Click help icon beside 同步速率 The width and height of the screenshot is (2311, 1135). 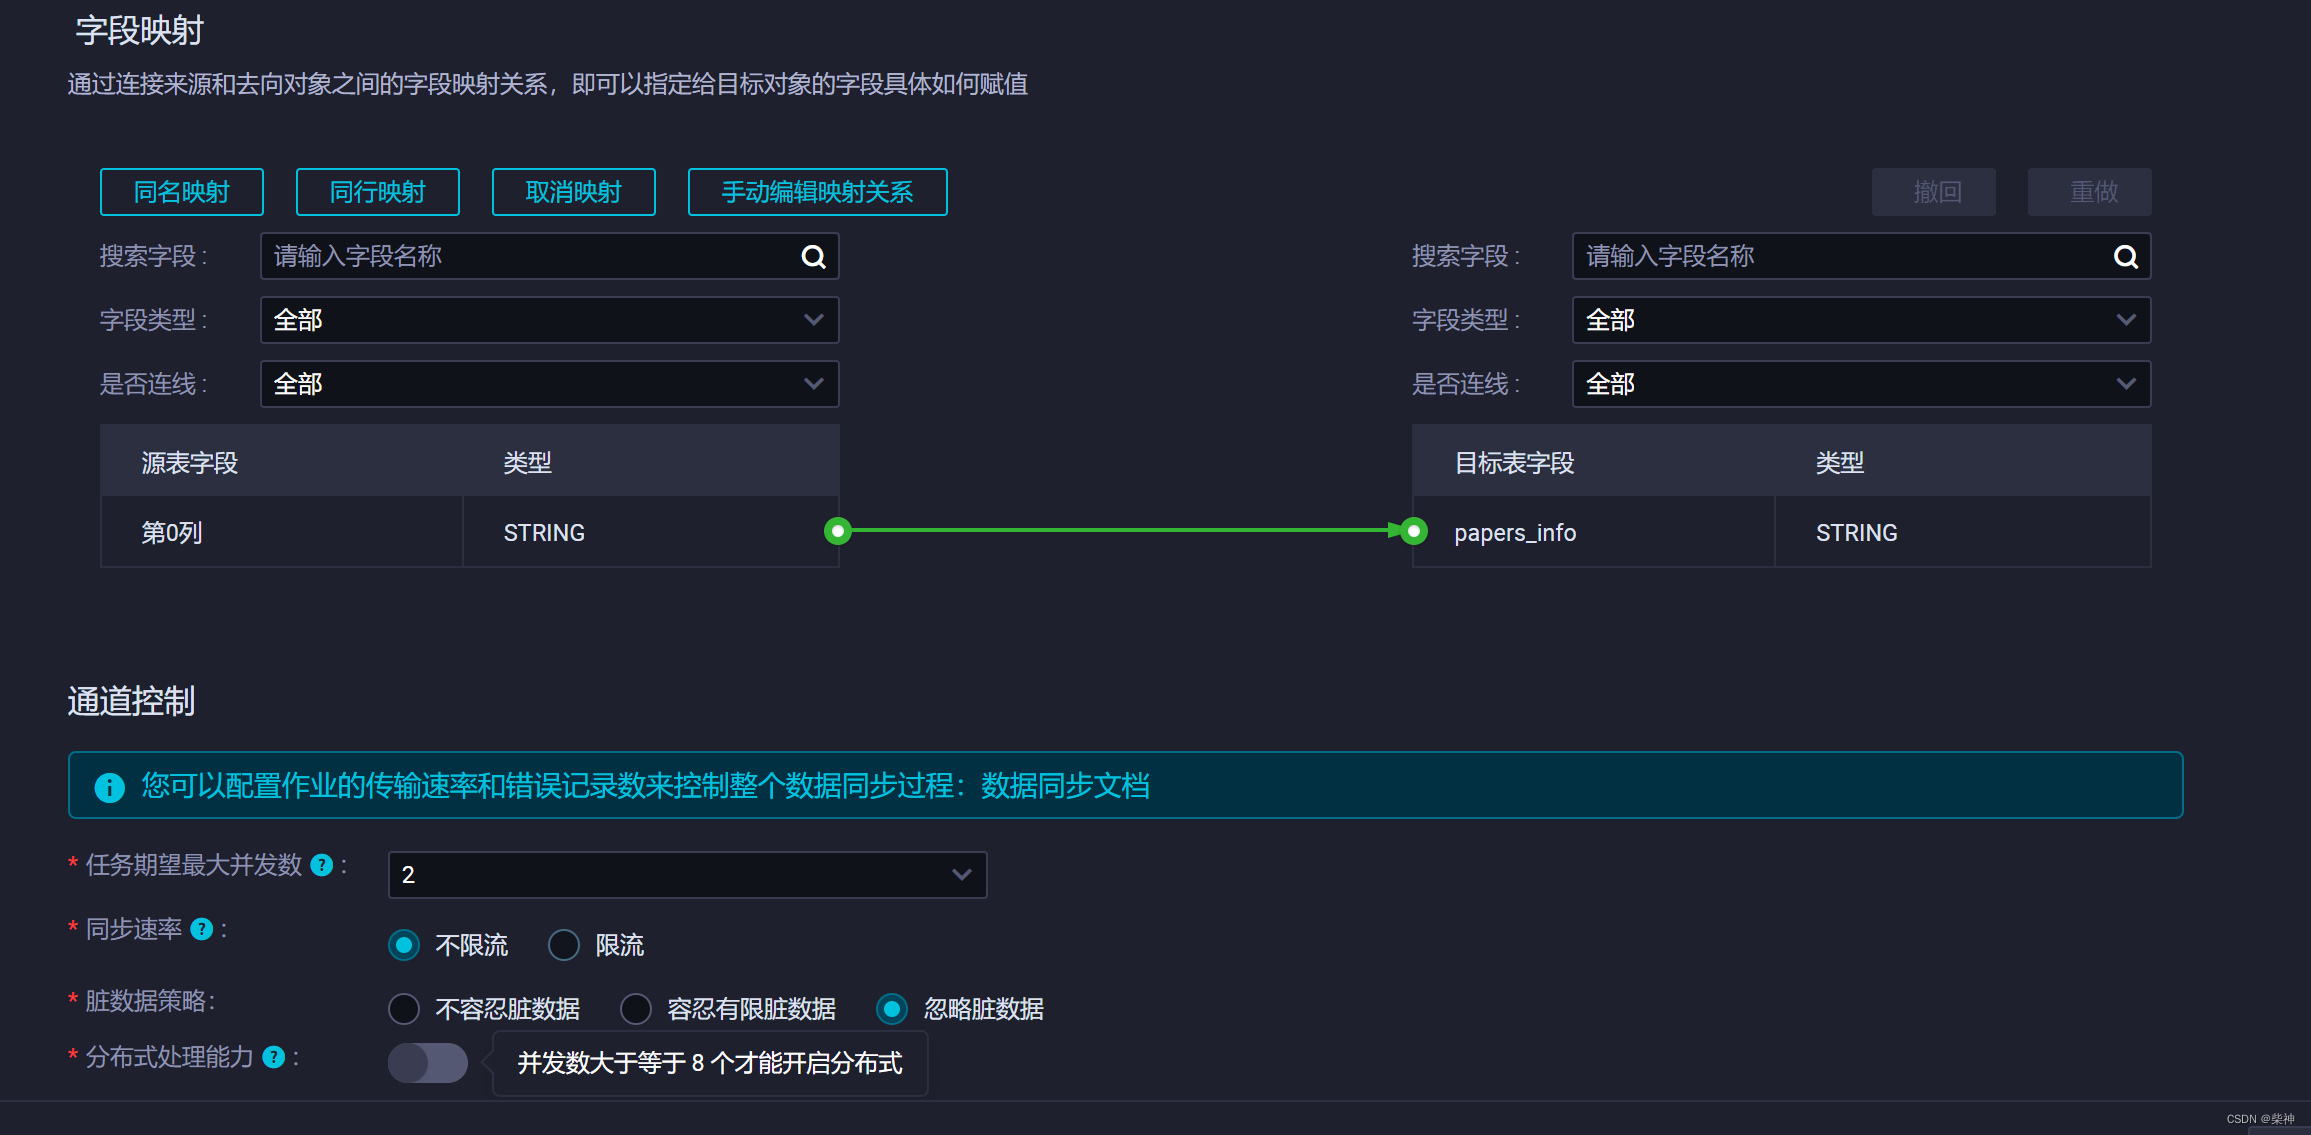[202, 929]
